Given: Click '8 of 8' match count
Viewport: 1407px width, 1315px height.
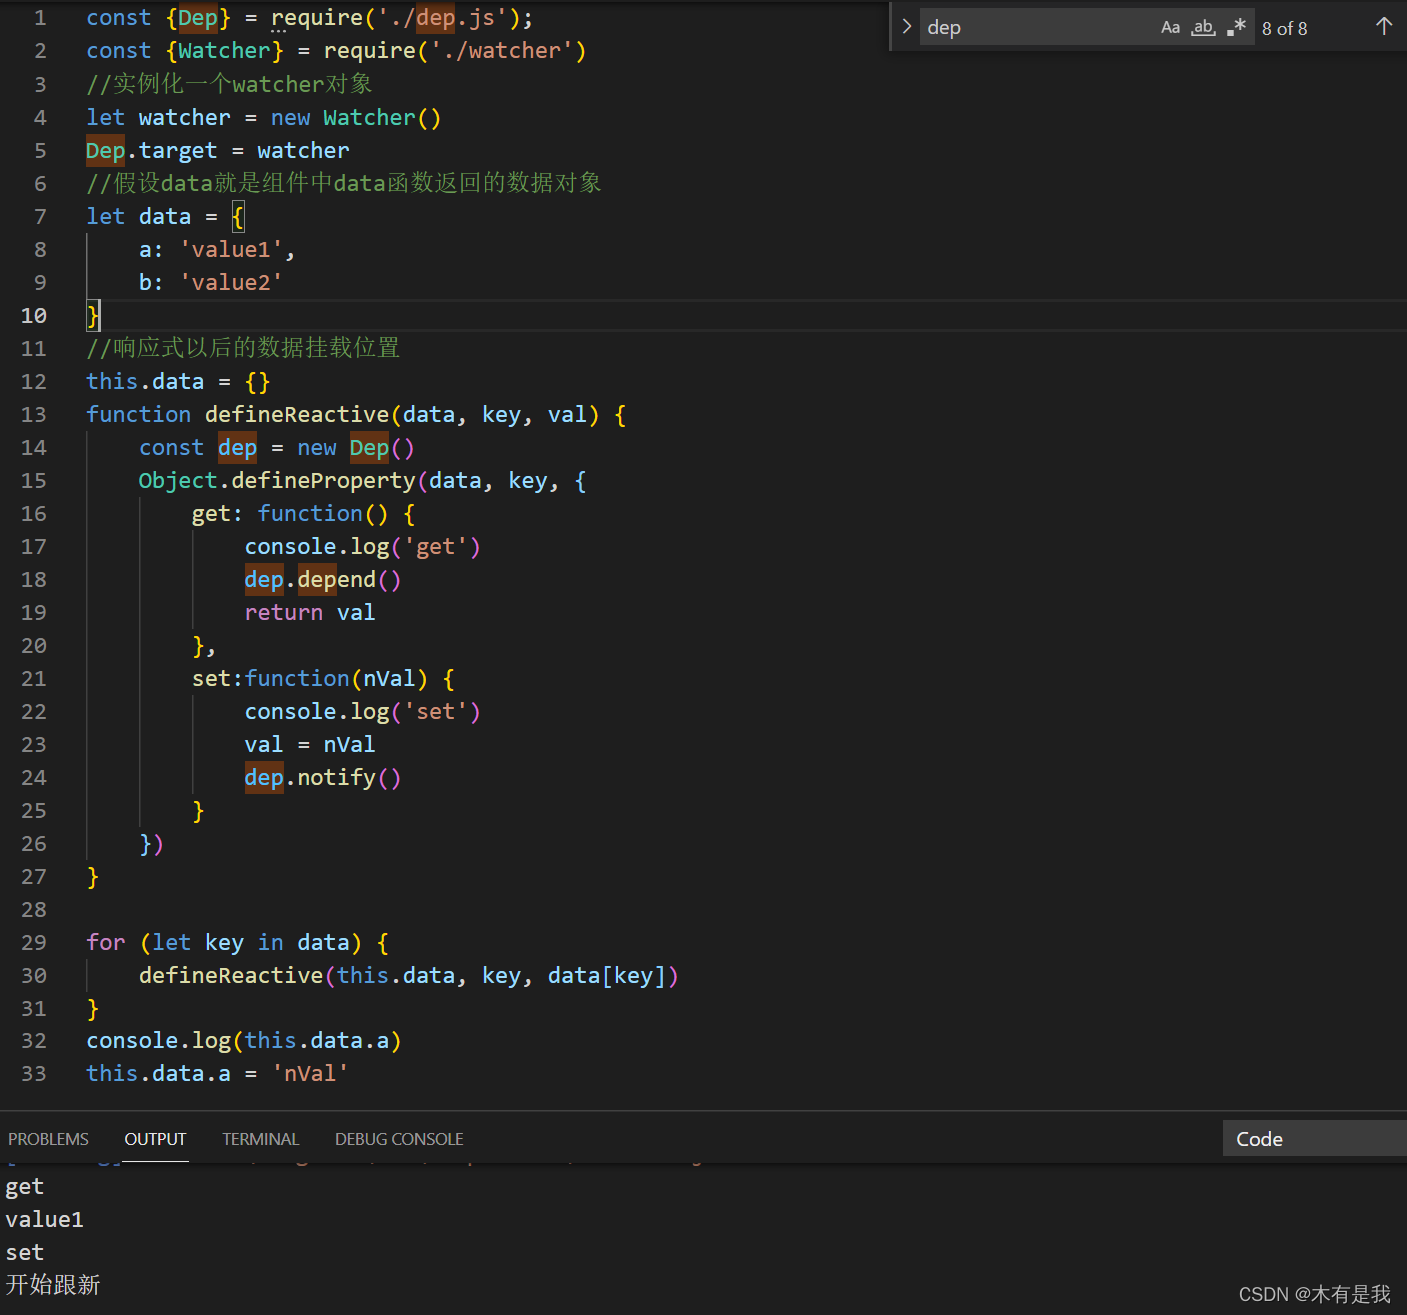Looking at the screenshot, I should pyautogui.click(x=1284, y=29).
